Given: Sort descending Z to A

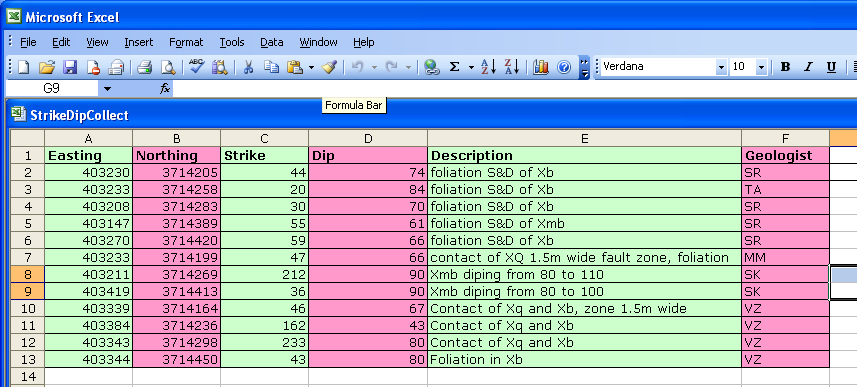Looking at the screenshot, I should 512,67.
